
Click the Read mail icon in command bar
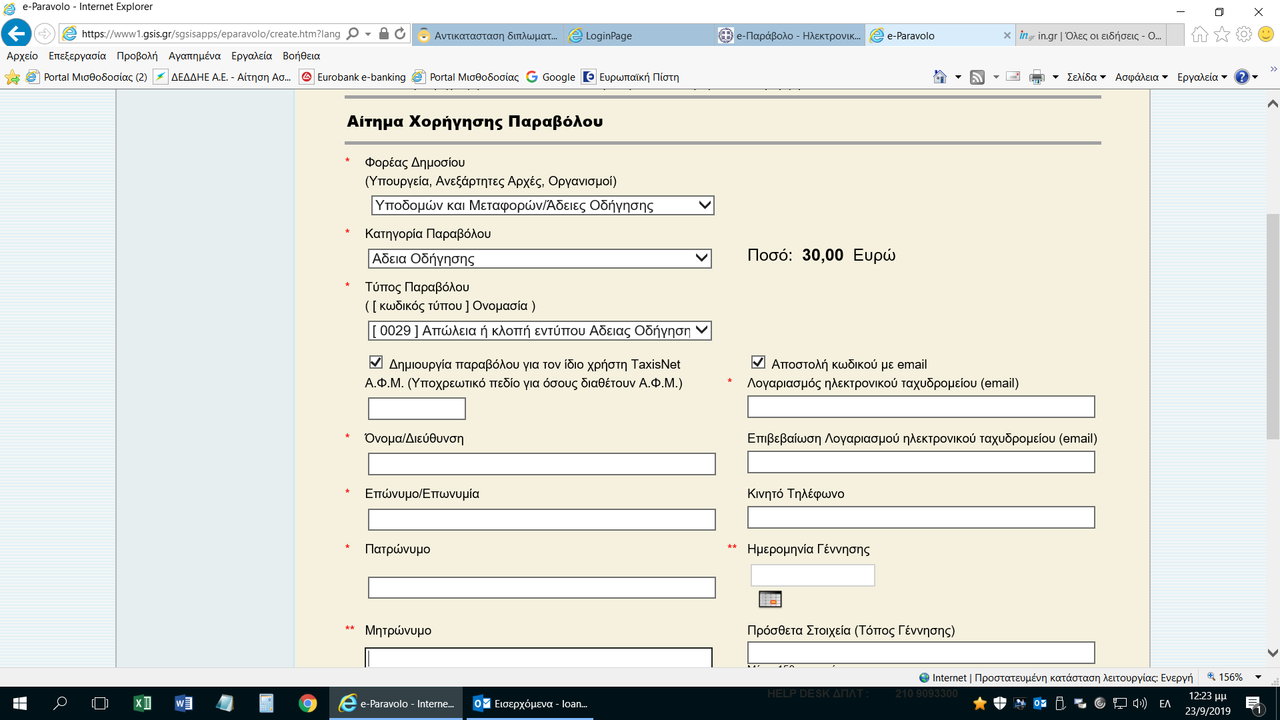[x=1013, y=77]
